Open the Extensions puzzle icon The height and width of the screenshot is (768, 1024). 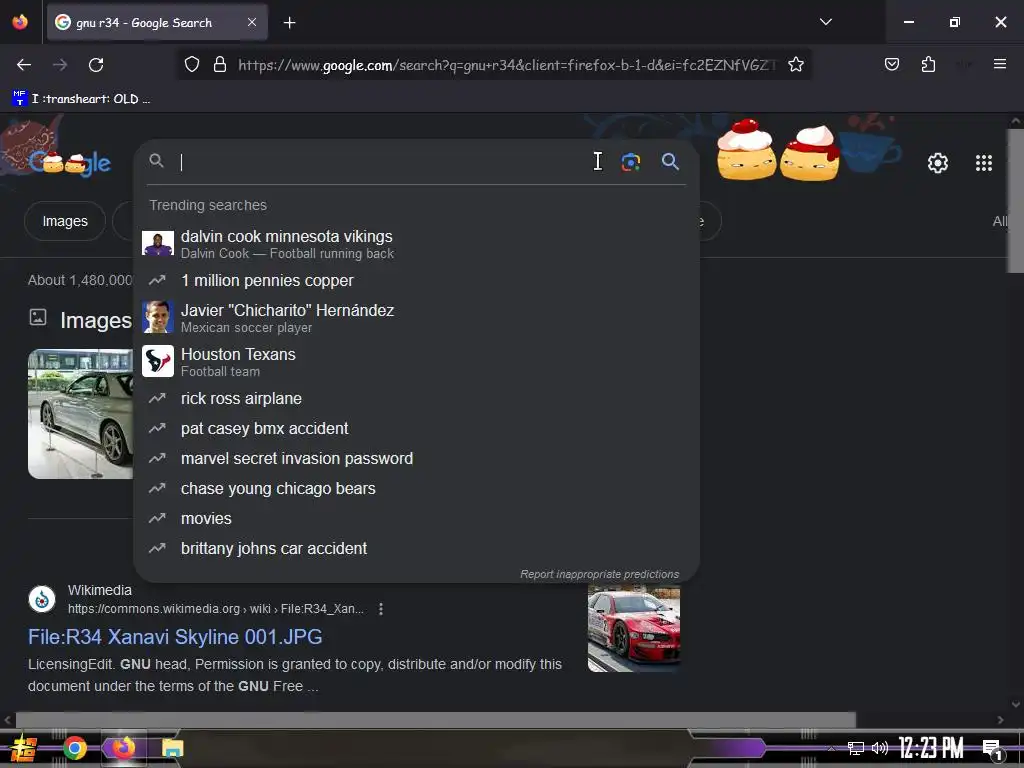[x=928, y=64]
